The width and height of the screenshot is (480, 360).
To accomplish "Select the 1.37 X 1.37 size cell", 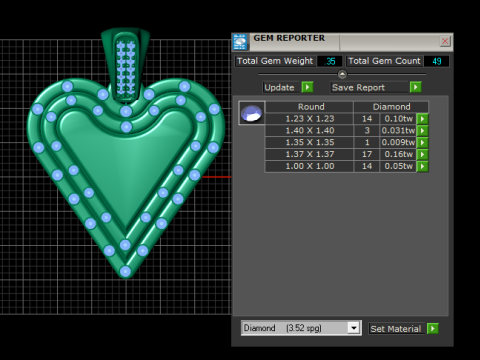I will point(310,154).
